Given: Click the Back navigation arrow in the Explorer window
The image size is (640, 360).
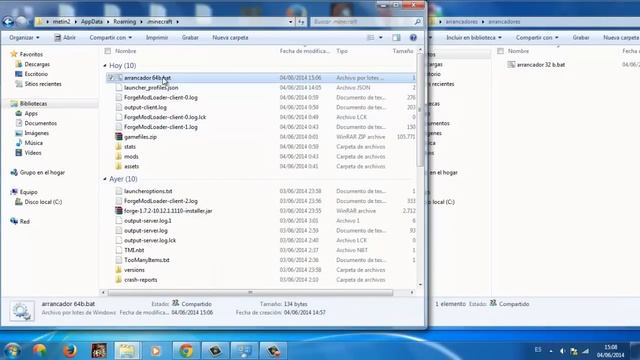Looking at the screenshot, I should pos(8,22).
